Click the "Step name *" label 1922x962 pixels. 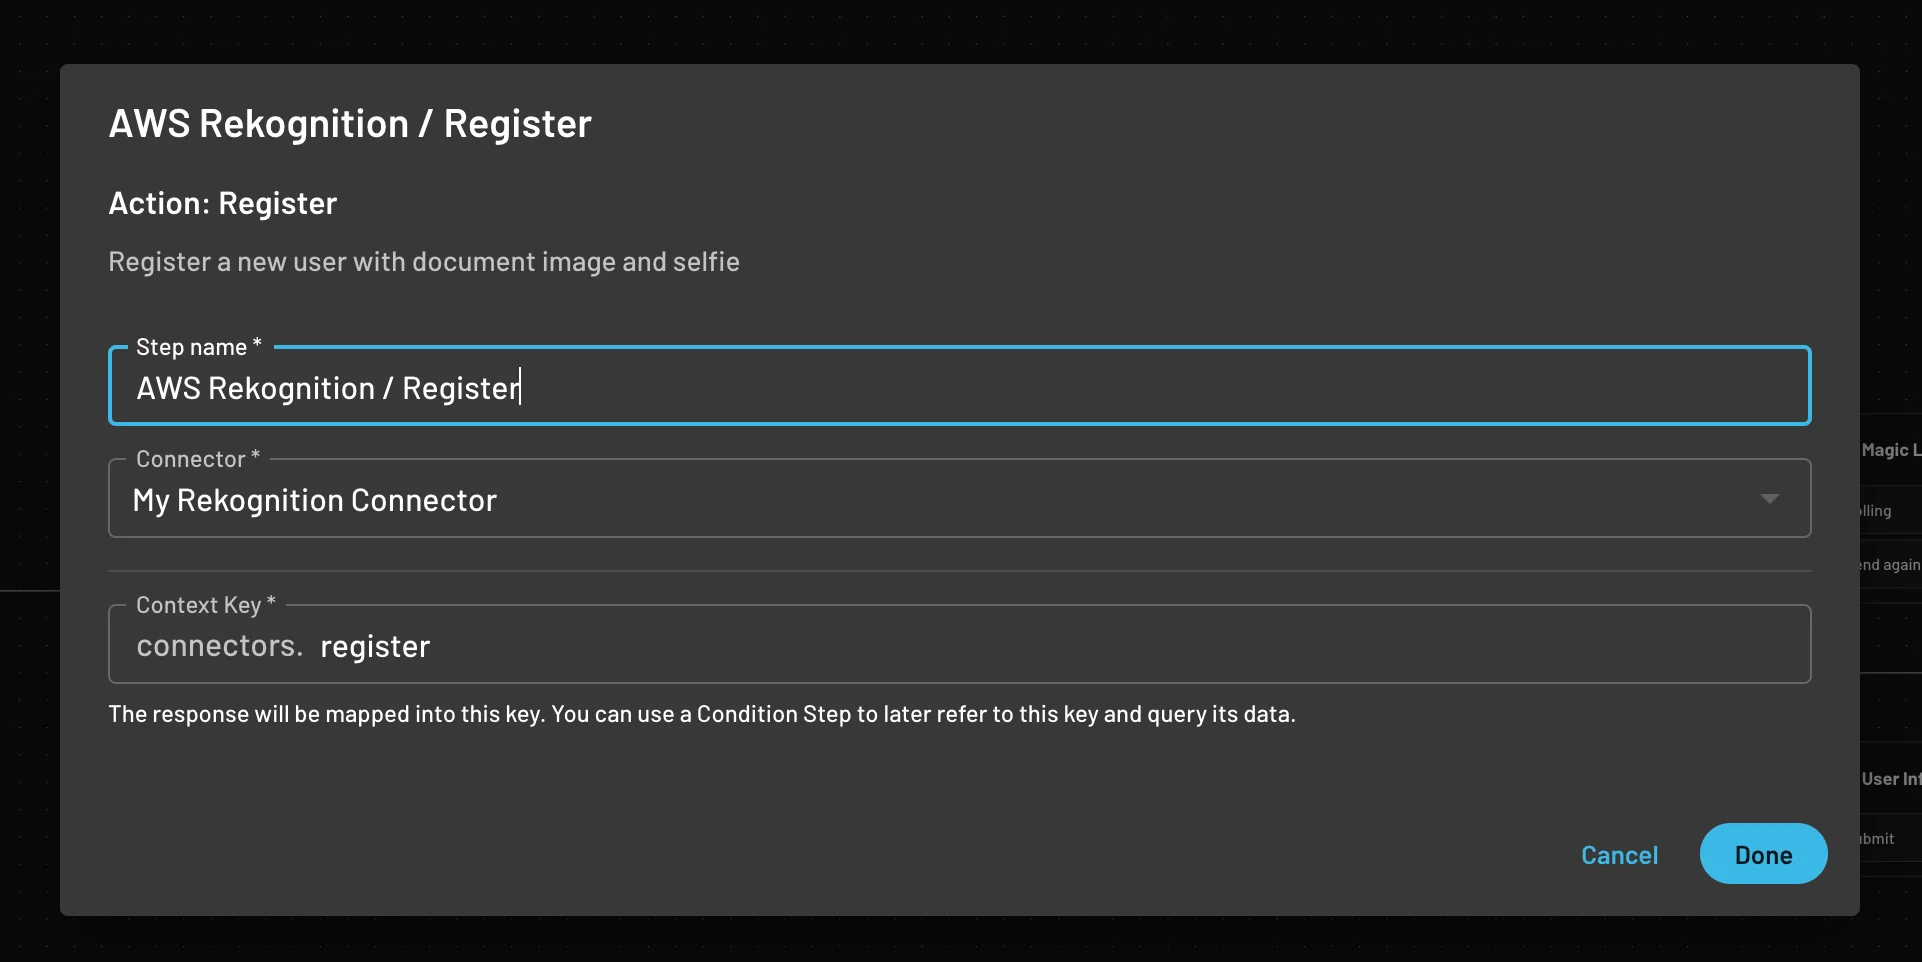(196, 346)
